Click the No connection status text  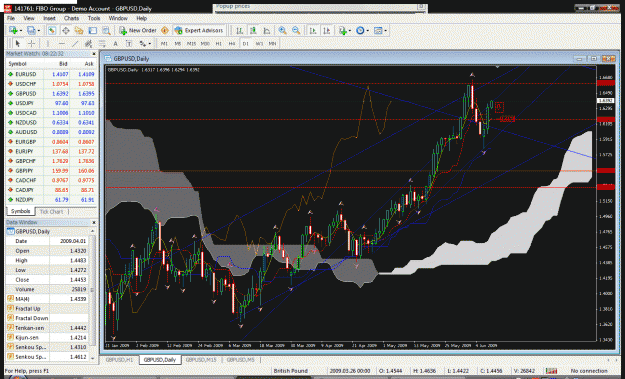point(589,371)
